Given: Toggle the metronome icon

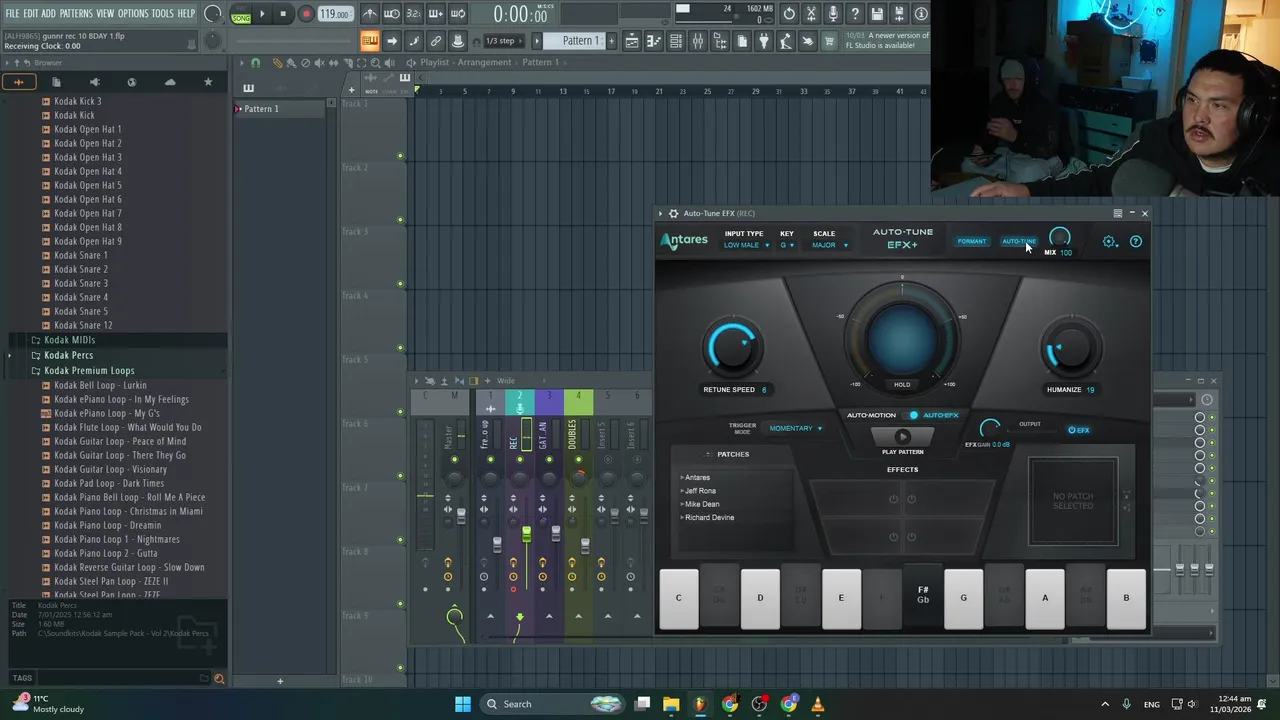Looking at the screenshot, I should click(370, 14).
